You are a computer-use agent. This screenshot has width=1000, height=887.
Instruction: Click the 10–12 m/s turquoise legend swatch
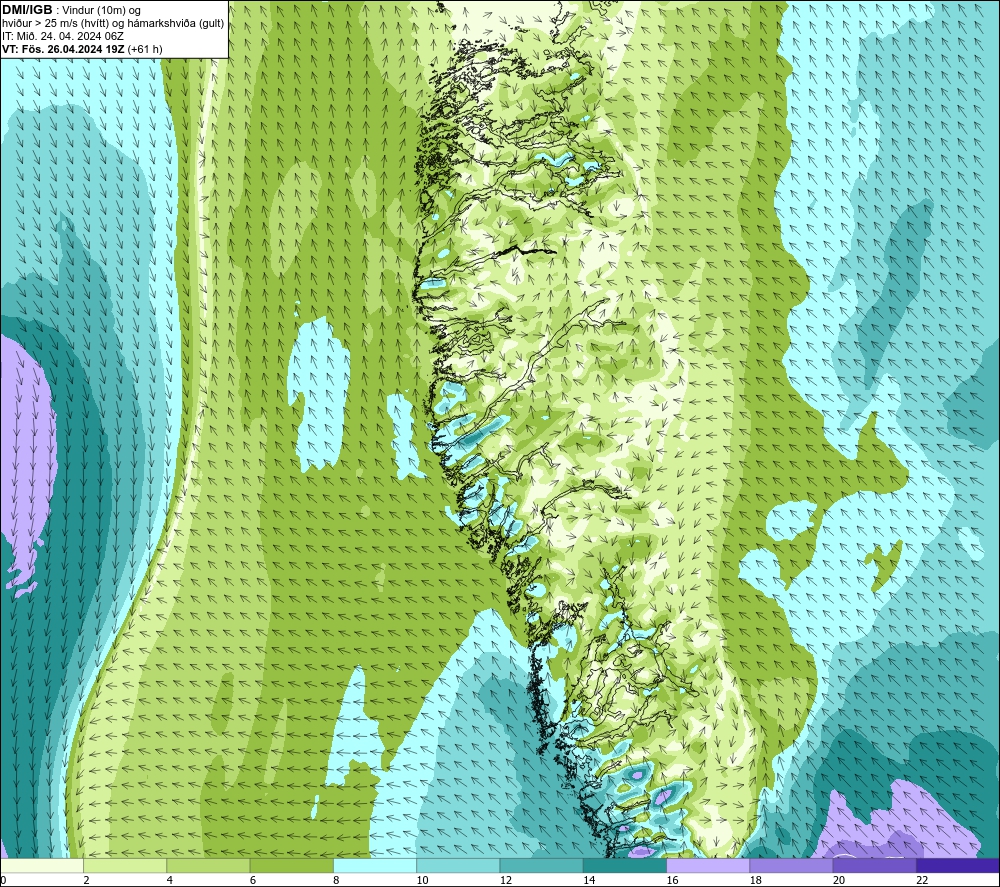point(458,865)
